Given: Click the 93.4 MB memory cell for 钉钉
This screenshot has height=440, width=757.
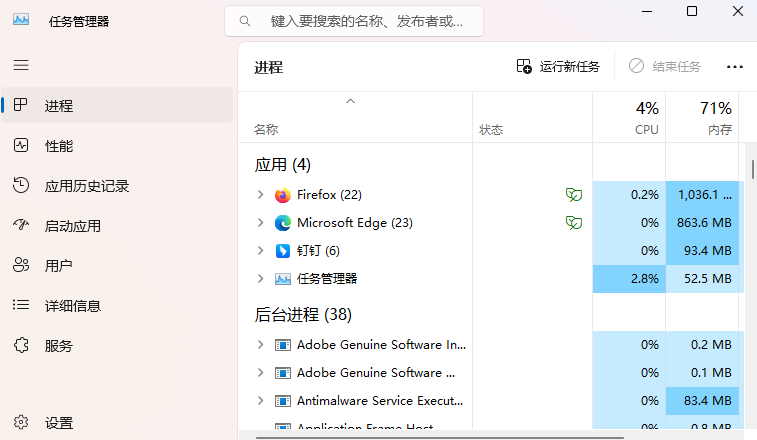Looking at the screenshot, I should [x=702, y=251].
